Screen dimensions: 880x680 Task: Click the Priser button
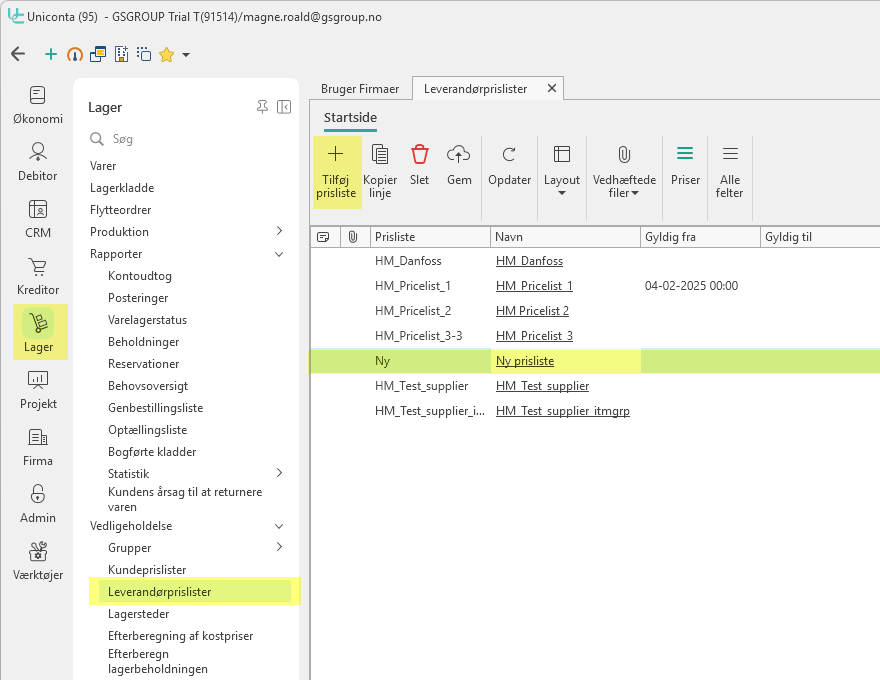pyautogui.click(x=685, y=166)
